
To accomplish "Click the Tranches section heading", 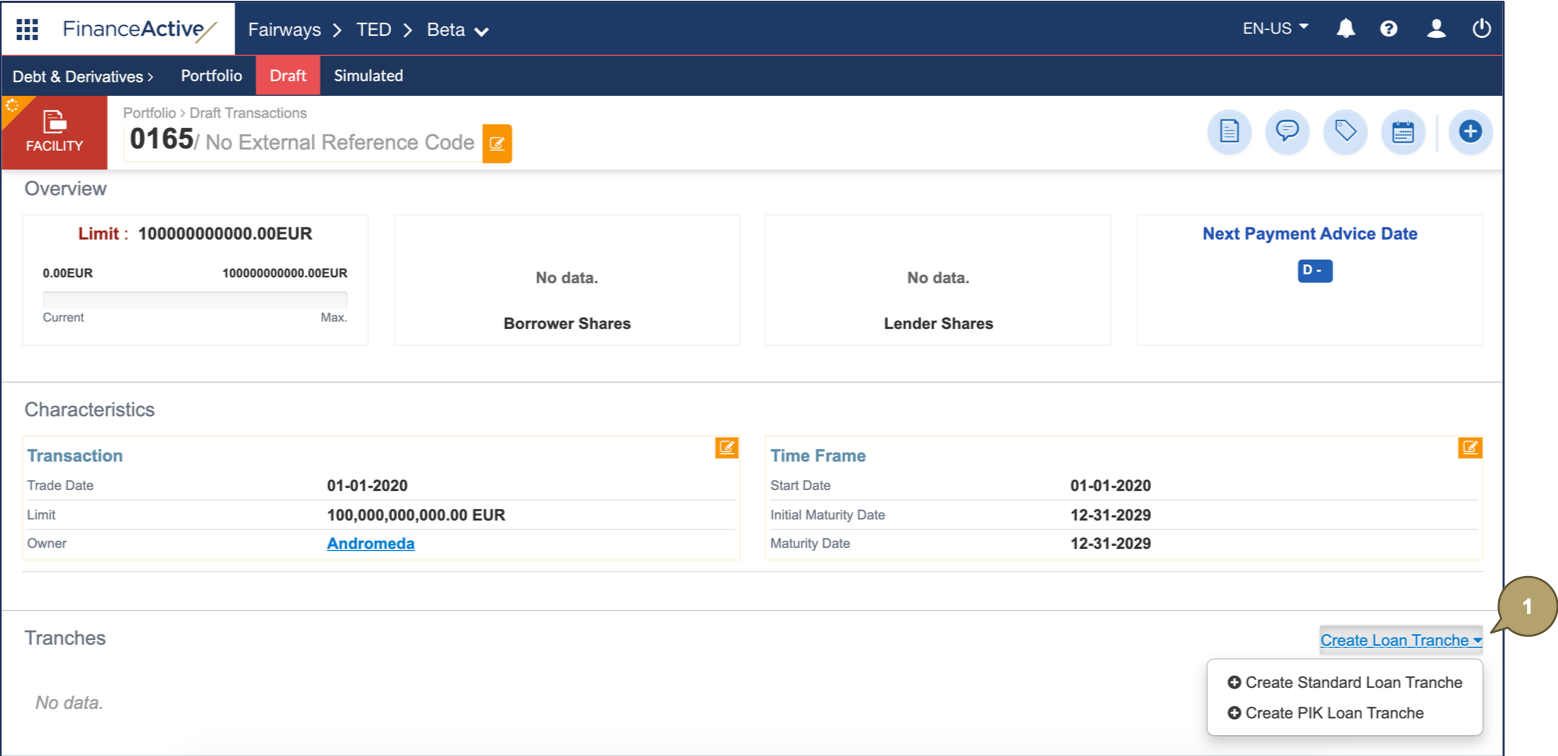I will click(65, 638).
